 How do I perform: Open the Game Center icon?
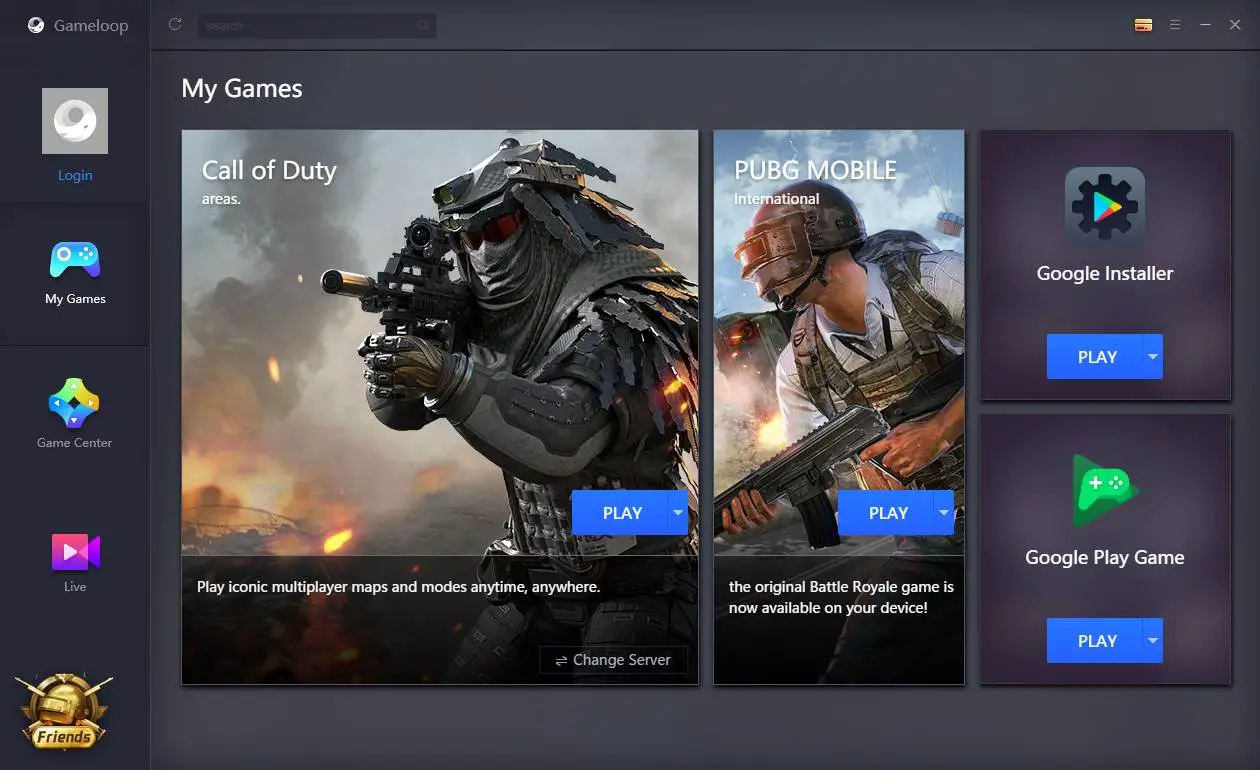(x=74, y=403)
